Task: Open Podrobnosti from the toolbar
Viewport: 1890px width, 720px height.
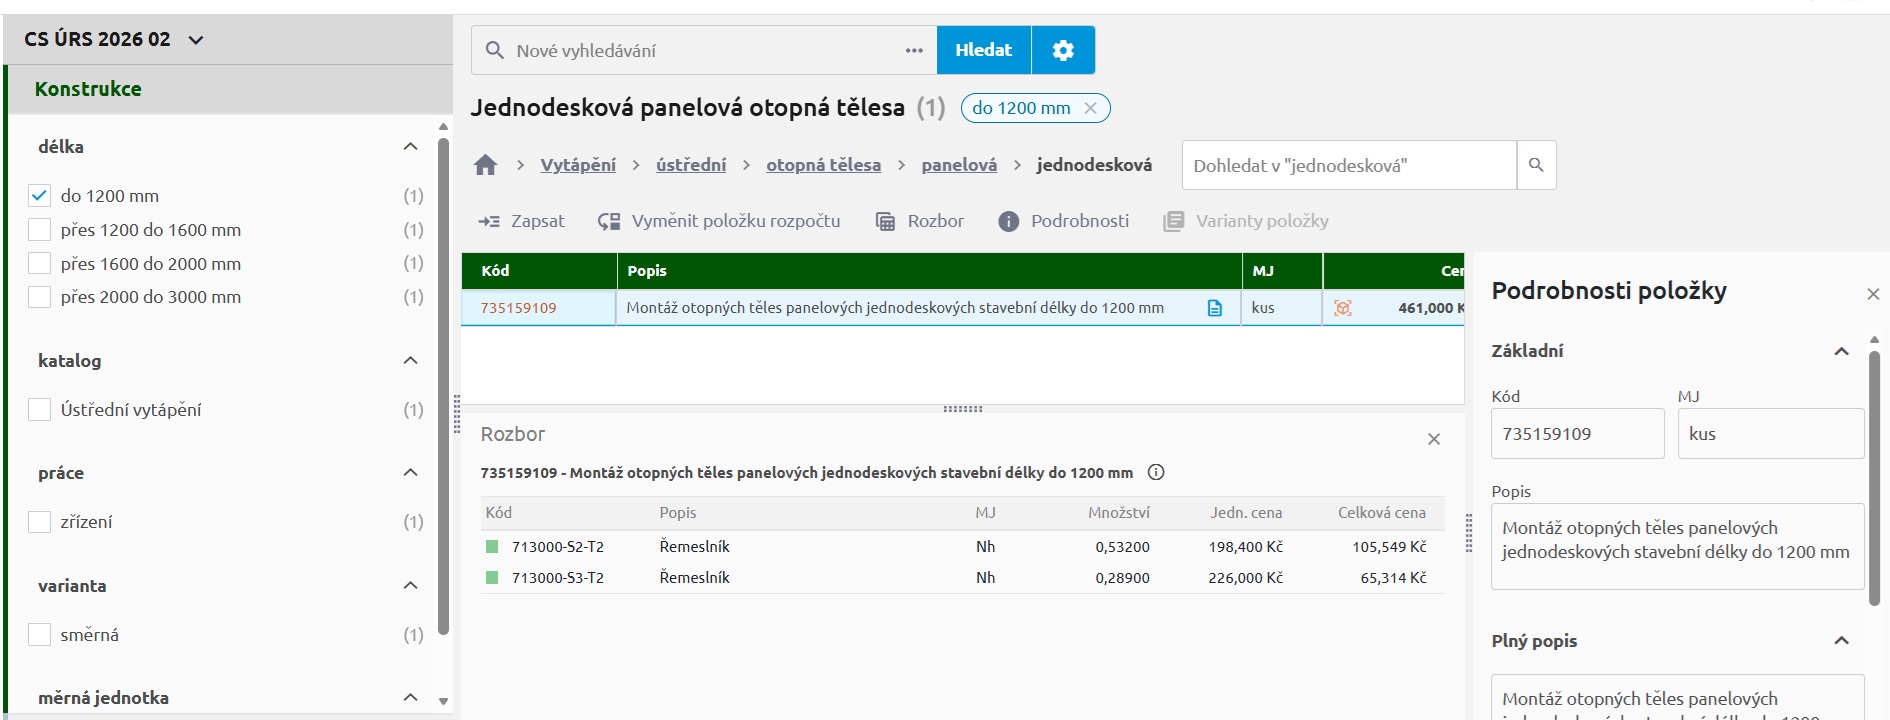Action: [1064, 221]
